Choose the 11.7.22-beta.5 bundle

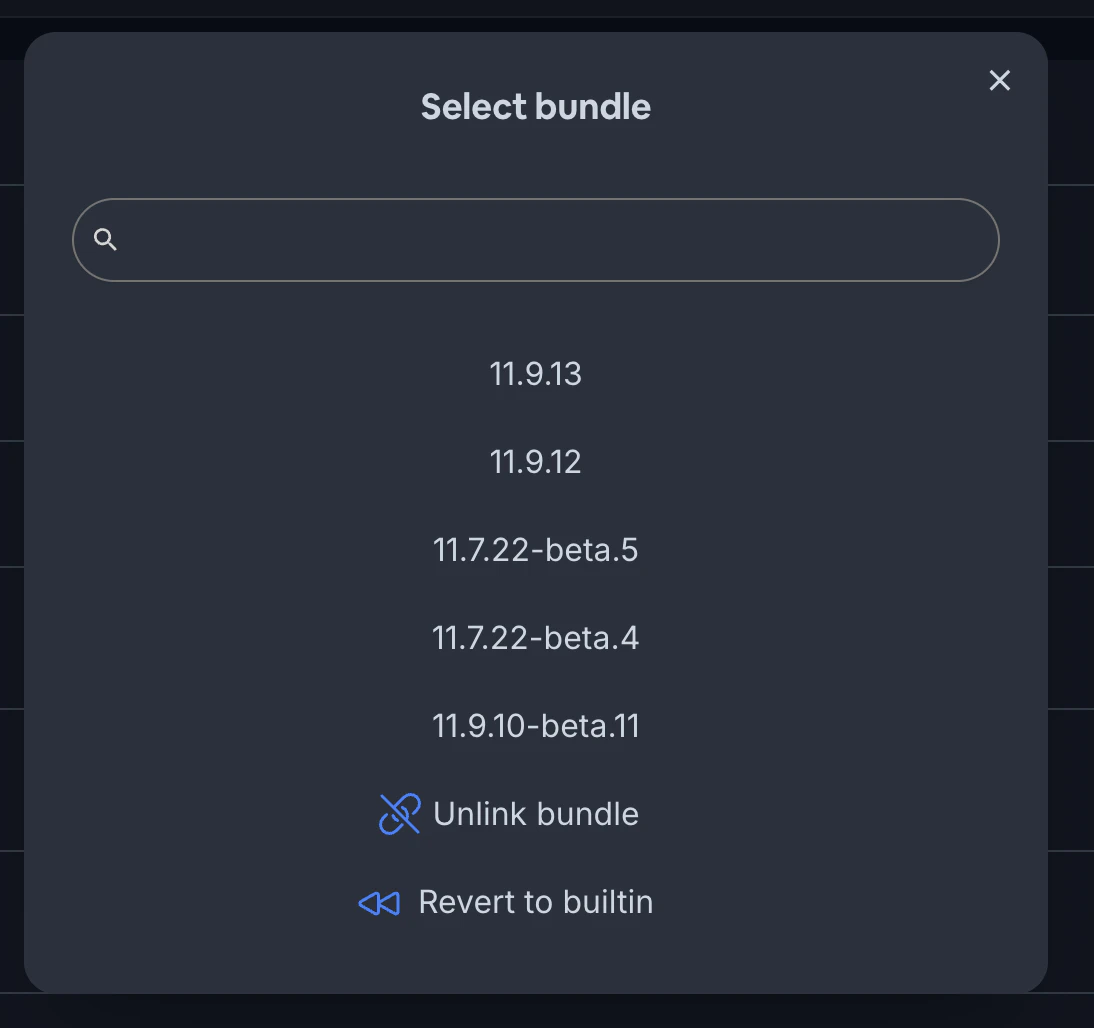pos(536,549)
